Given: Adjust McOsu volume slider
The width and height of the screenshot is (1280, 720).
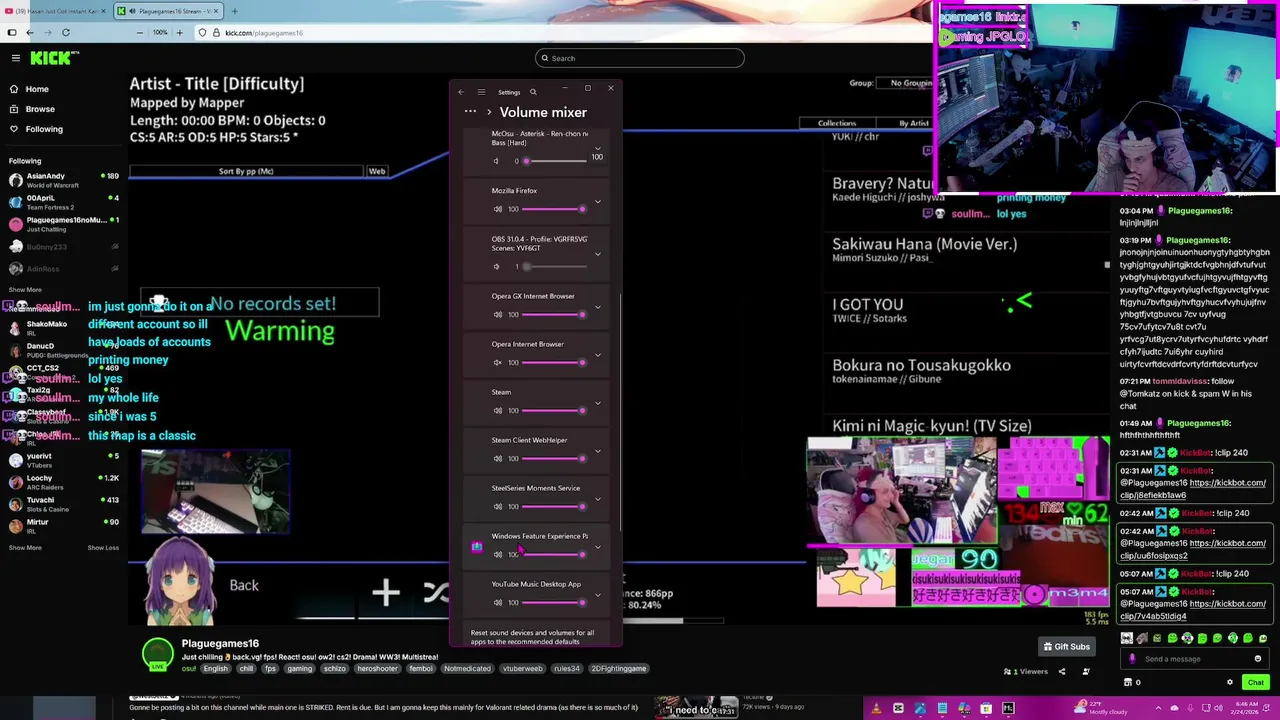Looking at the screenshot, I should pos(554,161).
